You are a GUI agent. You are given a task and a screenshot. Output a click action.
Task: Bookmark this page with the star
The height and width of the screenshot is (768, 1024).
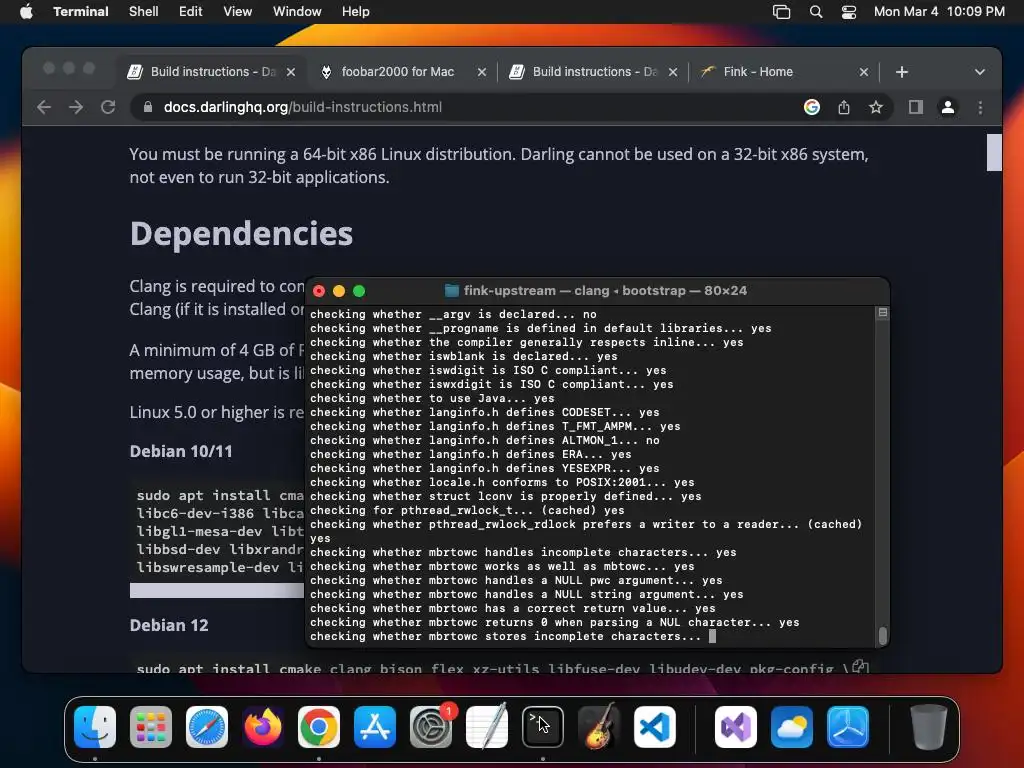click(876, 107)
